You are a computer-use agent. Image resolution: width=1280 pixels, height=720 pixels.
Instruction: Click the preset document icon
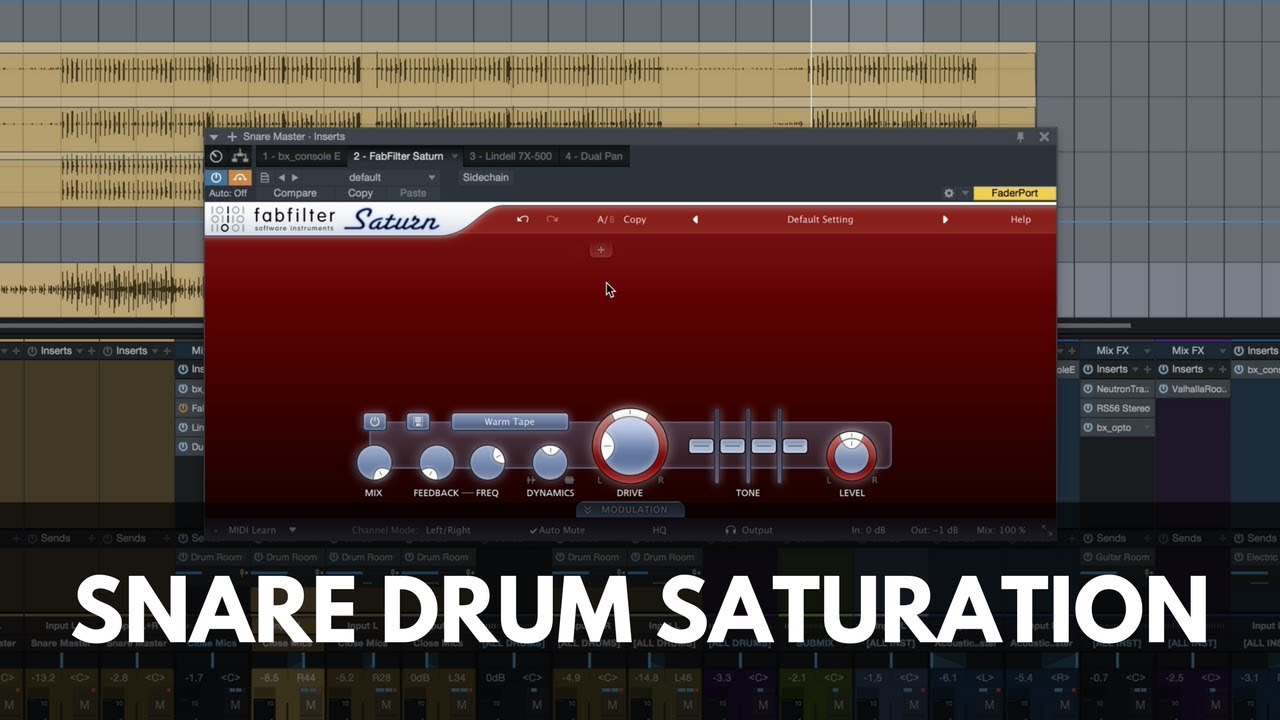coord(265,177)
